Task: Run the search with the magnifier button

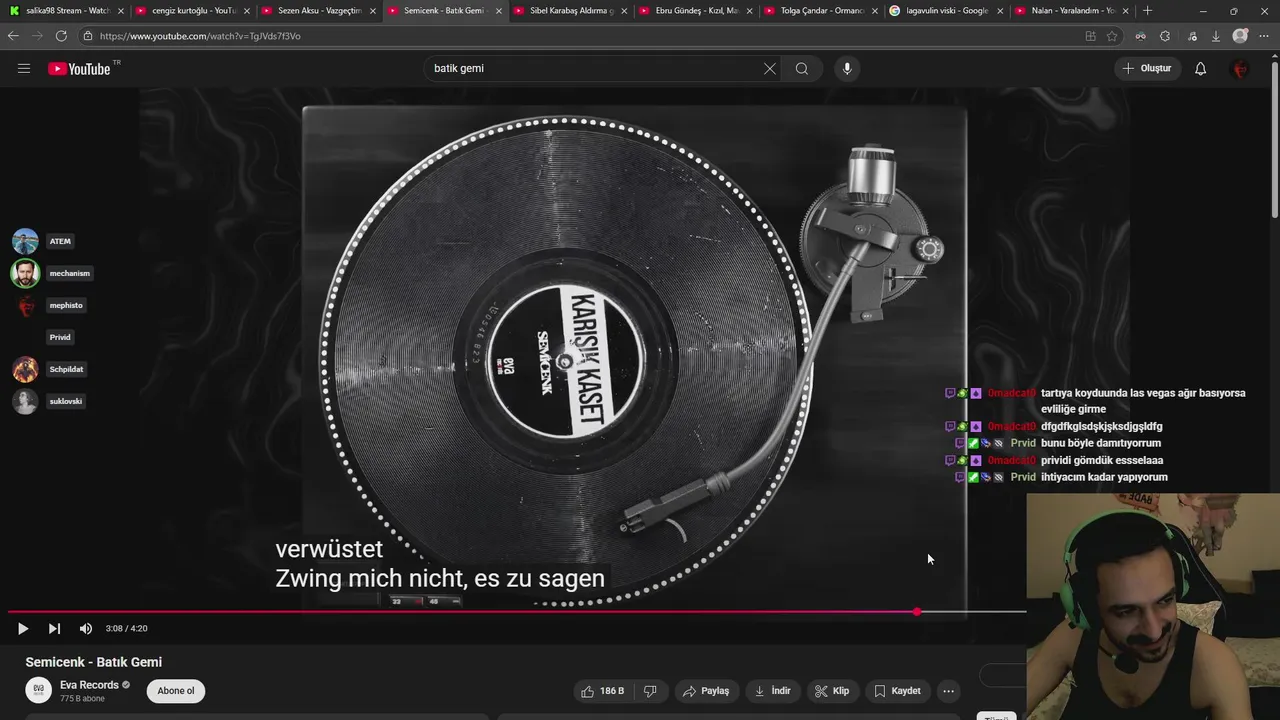Action: 802,69
